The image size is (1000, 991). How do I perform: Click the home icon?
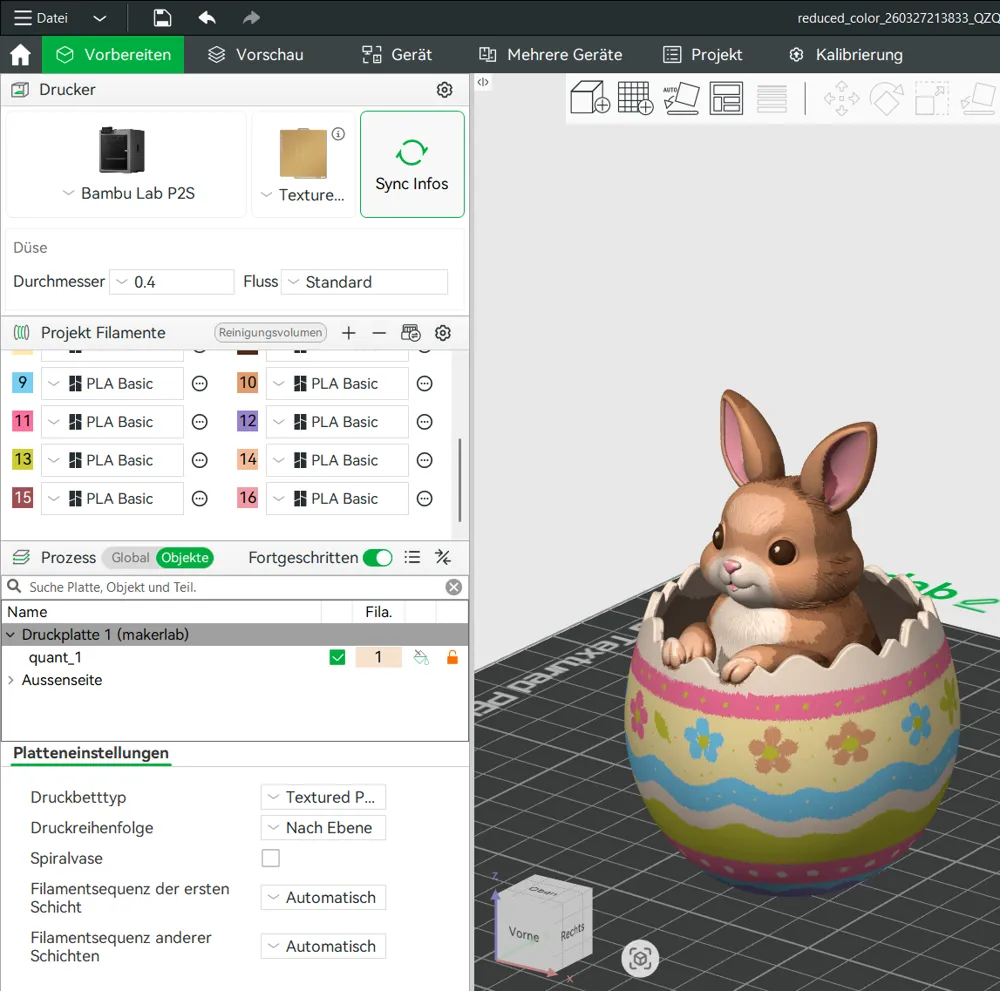click(x=20, y=55)
